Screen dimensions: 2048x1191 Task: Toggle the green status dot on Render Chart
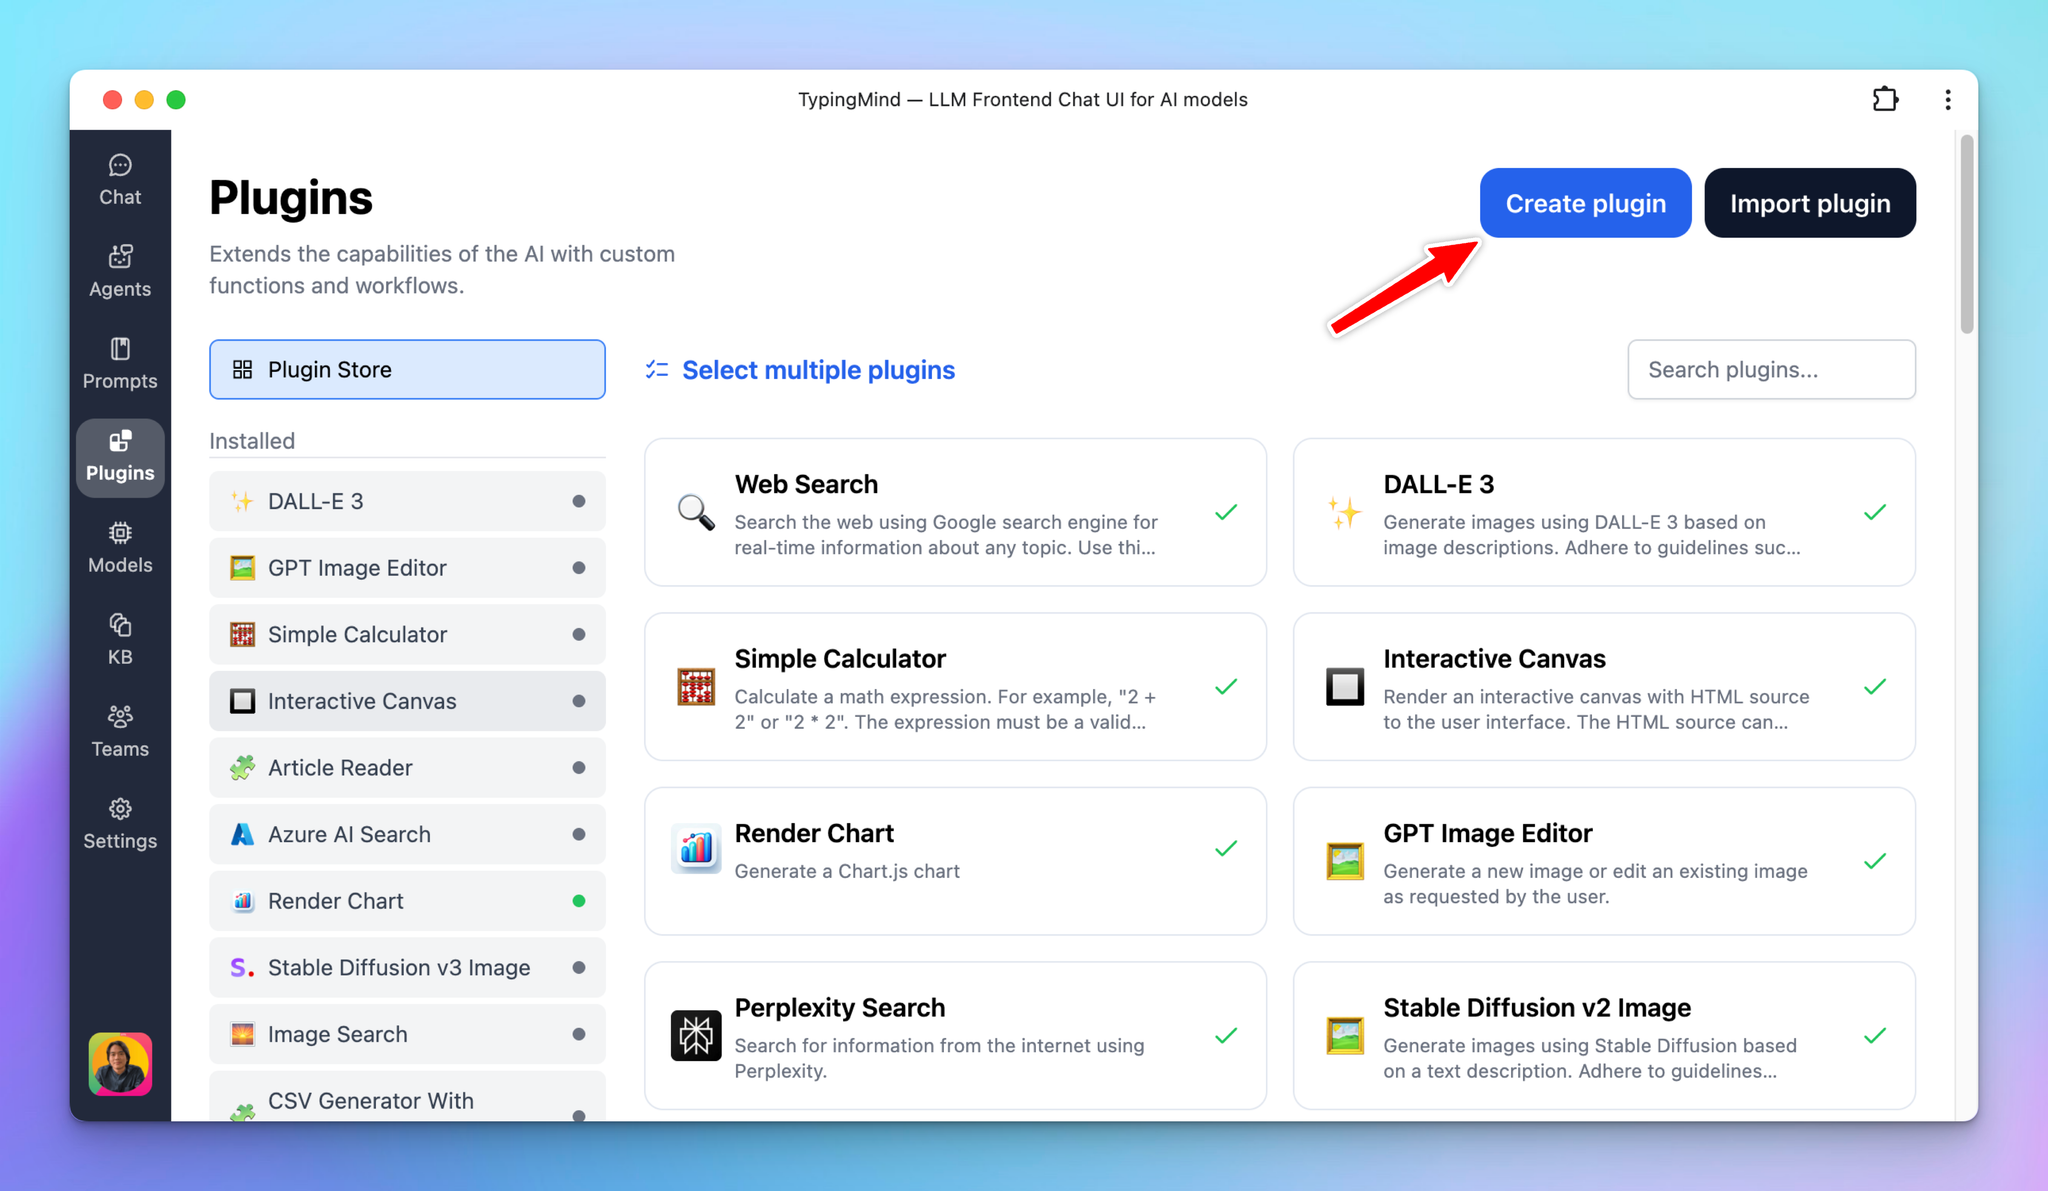click(x=579, y=900)
